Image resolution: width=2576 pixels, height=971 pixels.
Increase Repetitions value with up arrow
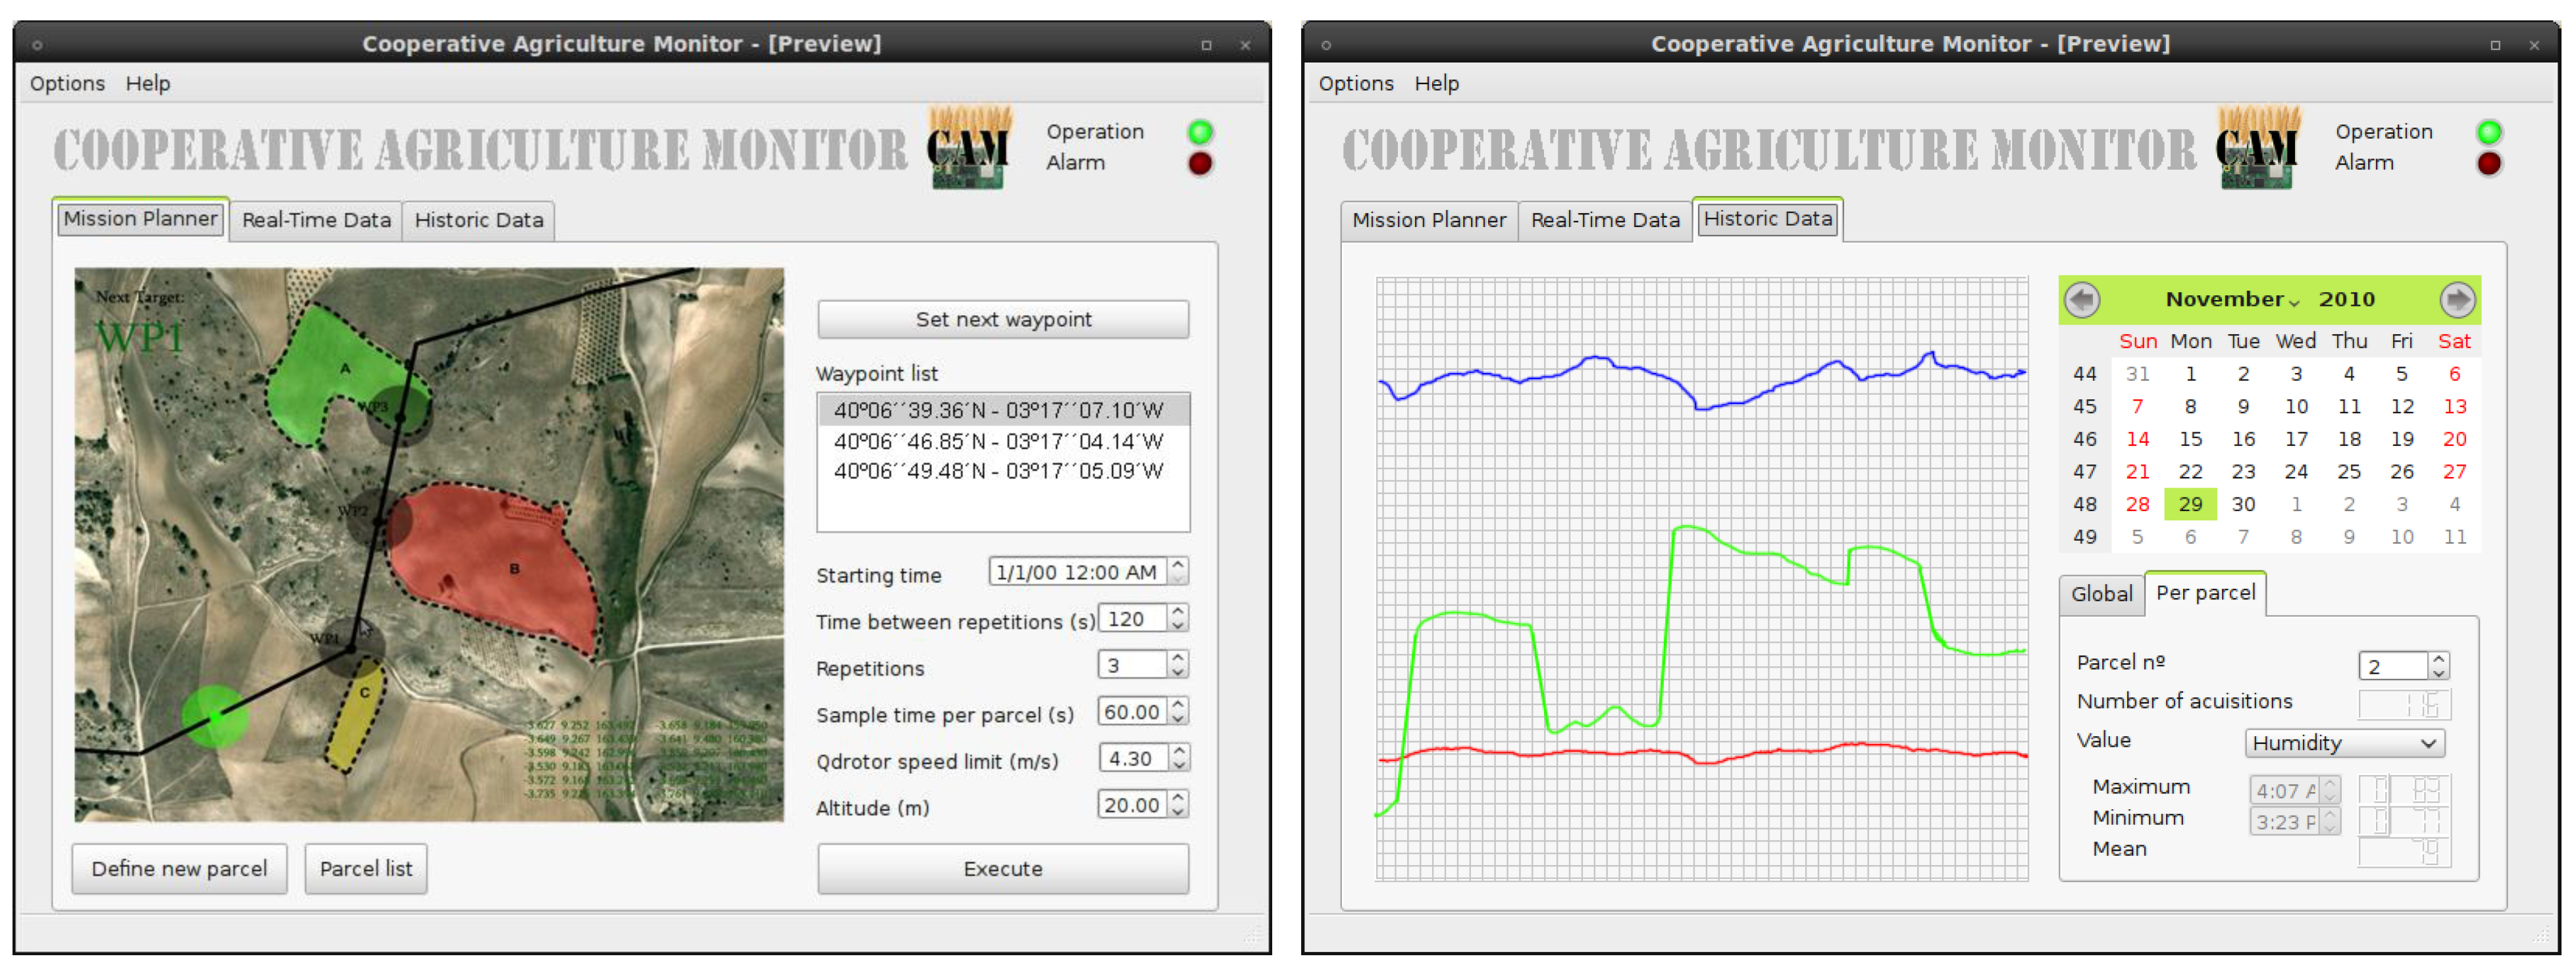1178,658
